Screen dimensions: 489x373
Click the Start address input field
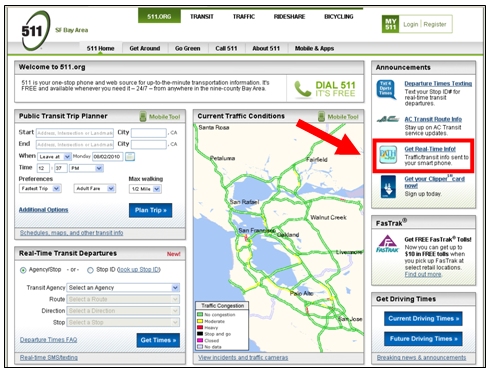75,133
